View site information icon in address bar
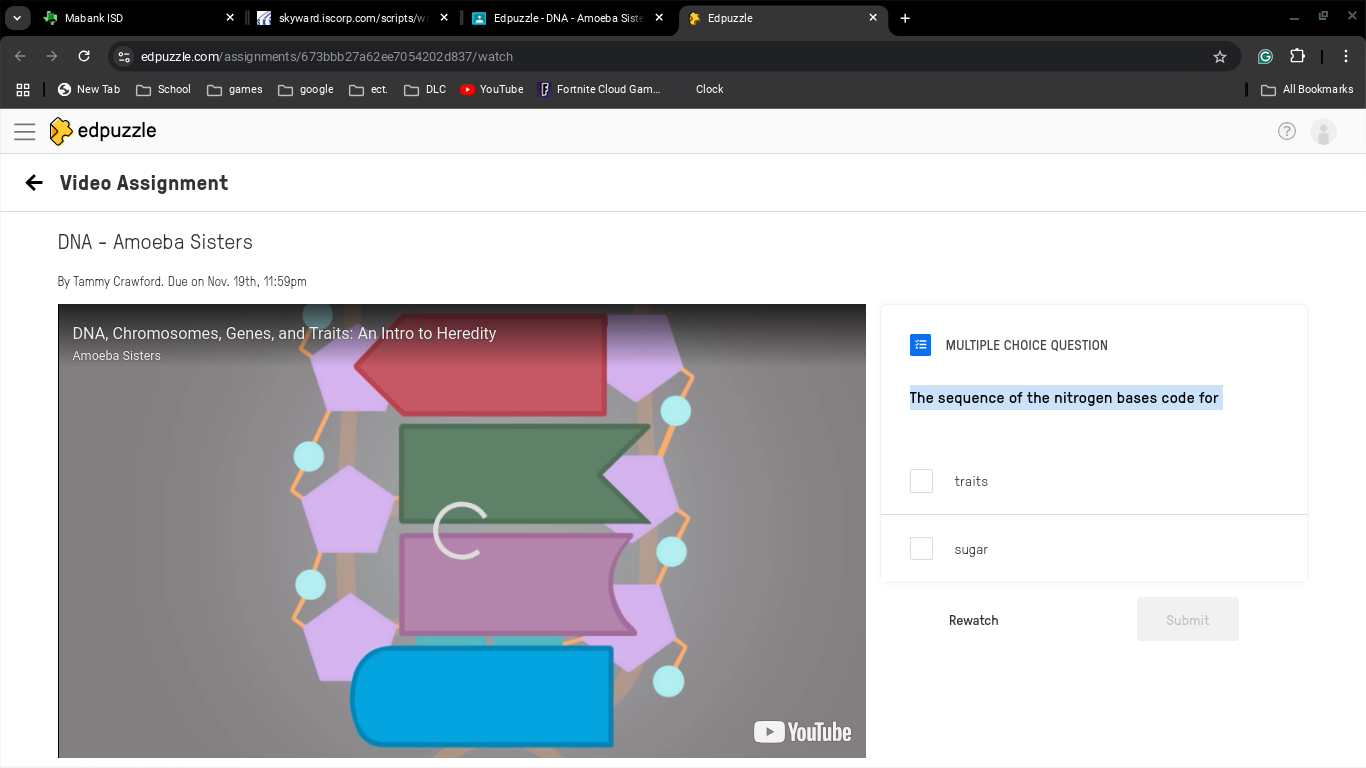 pyautogui.click(x=123, y=57)
